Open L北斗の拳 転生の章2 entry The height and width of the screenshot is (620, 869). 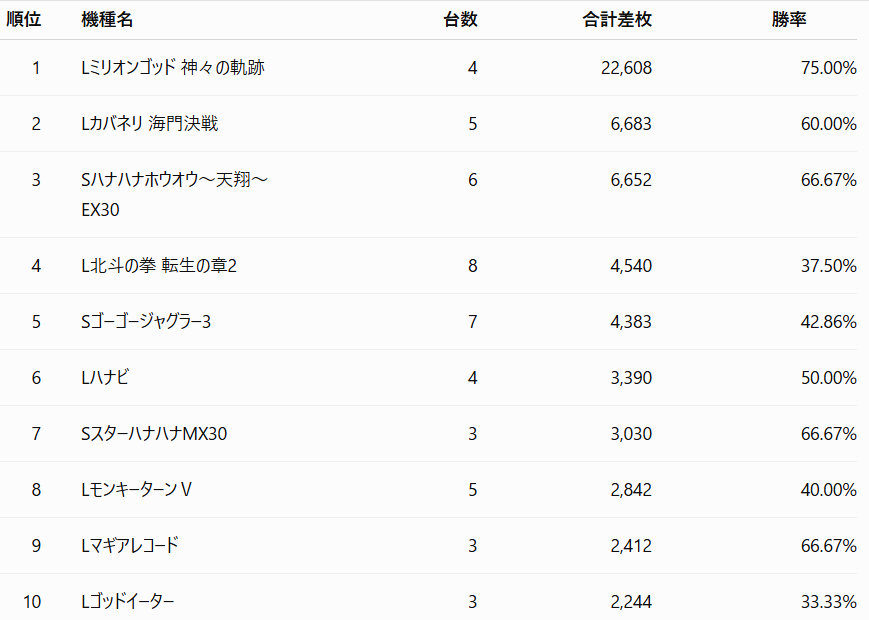pos(159,266)
